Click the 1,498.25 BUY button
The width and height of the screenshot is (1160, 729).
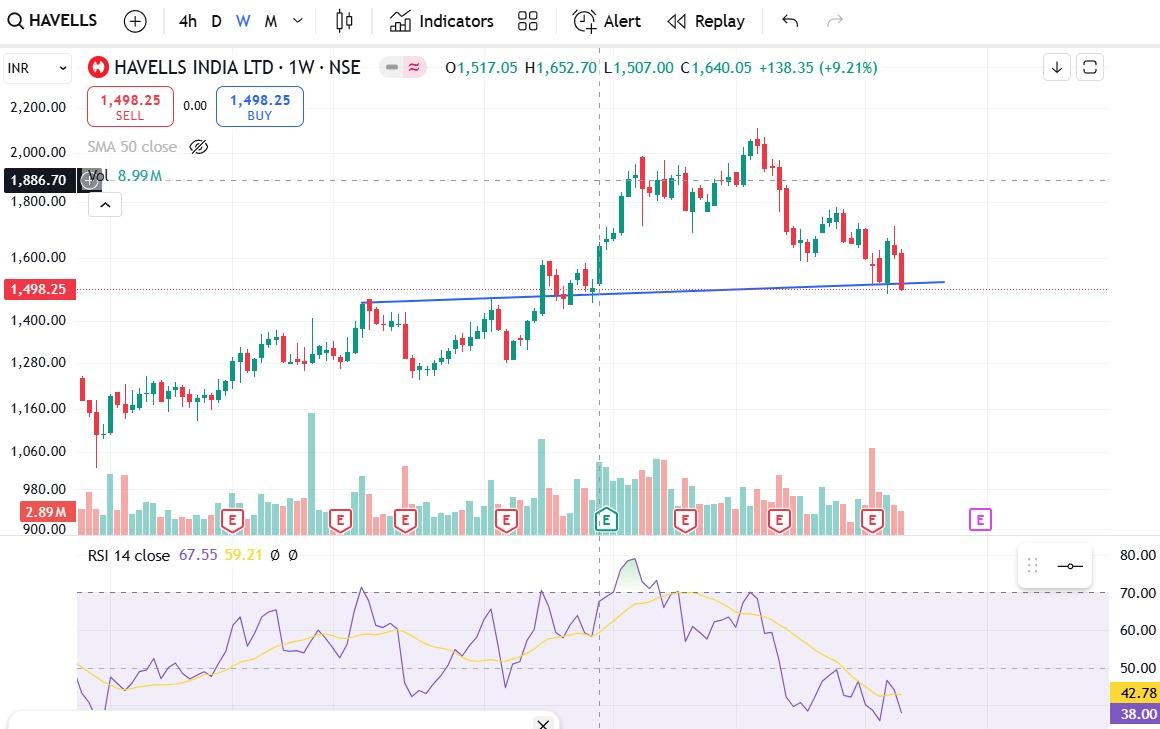(x=260, y=107)
